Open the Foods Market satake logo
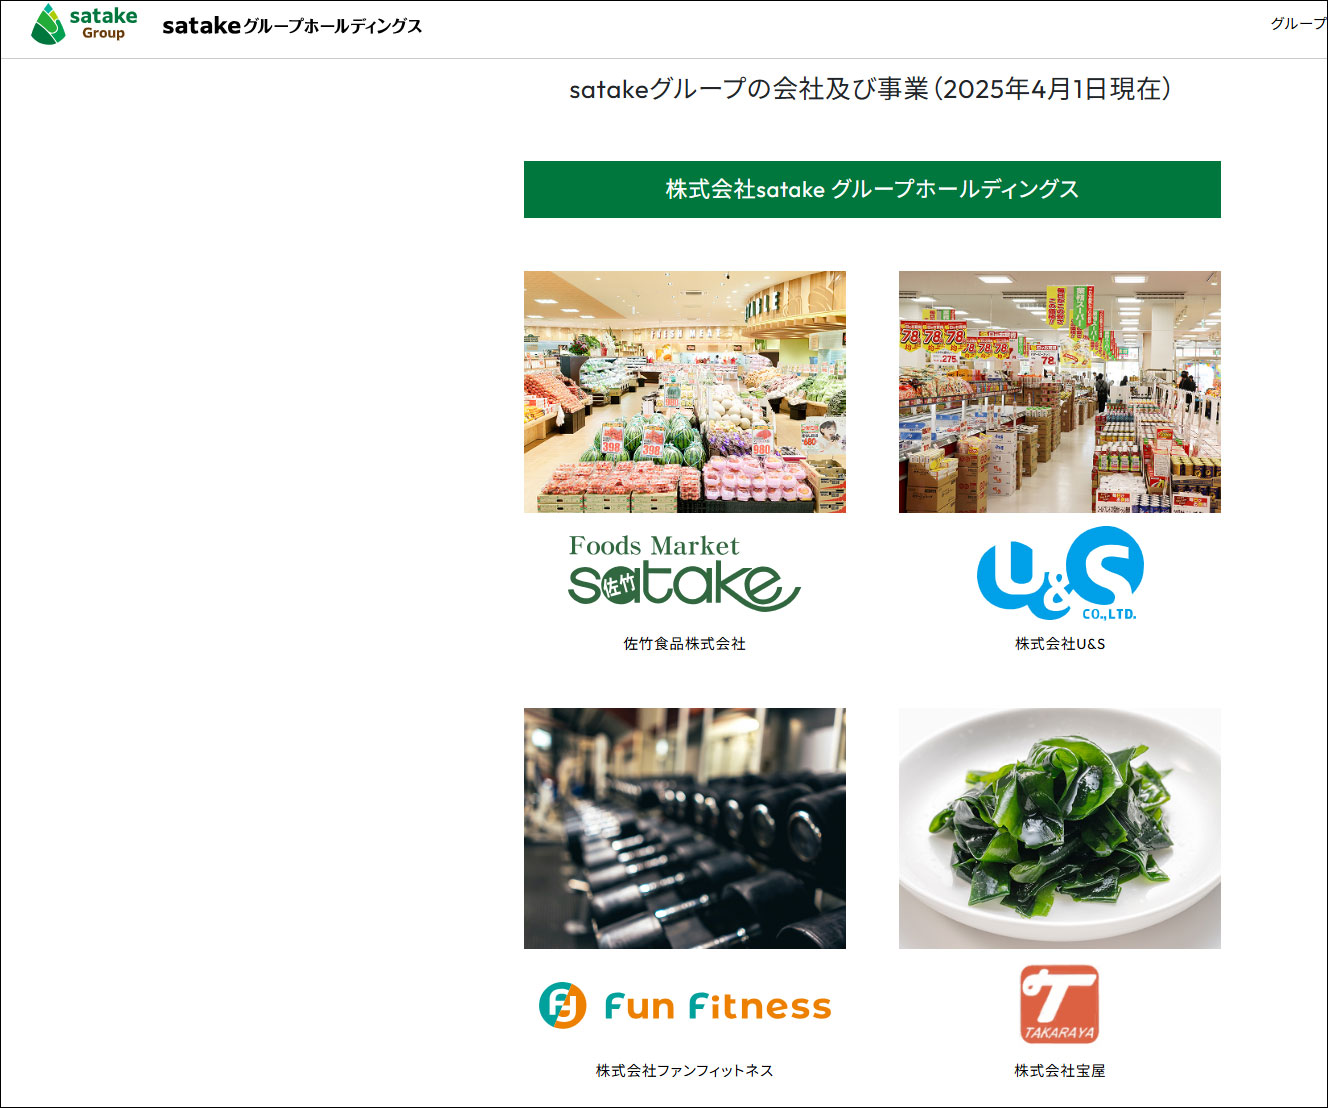This screenshot has width=1328, height=1108. (684, 572)
